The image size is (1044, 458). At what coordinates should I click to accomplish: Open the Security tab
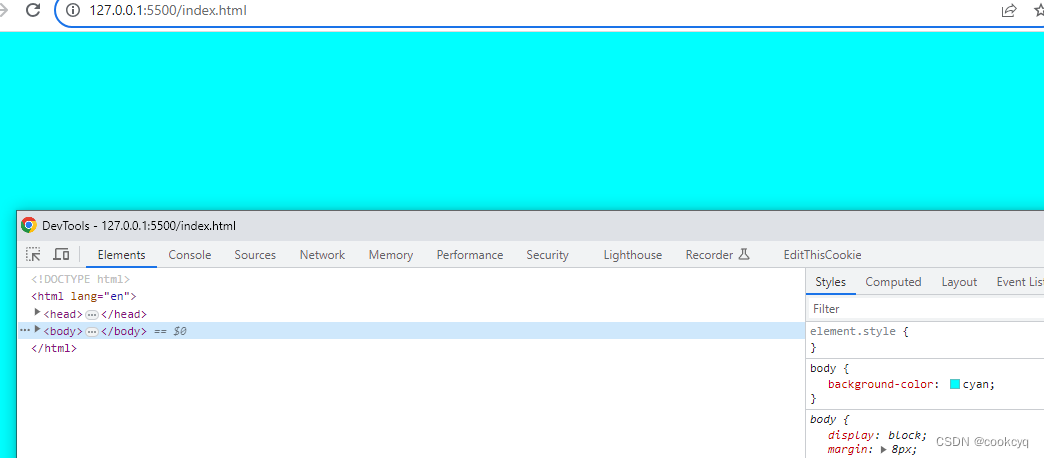547,255
